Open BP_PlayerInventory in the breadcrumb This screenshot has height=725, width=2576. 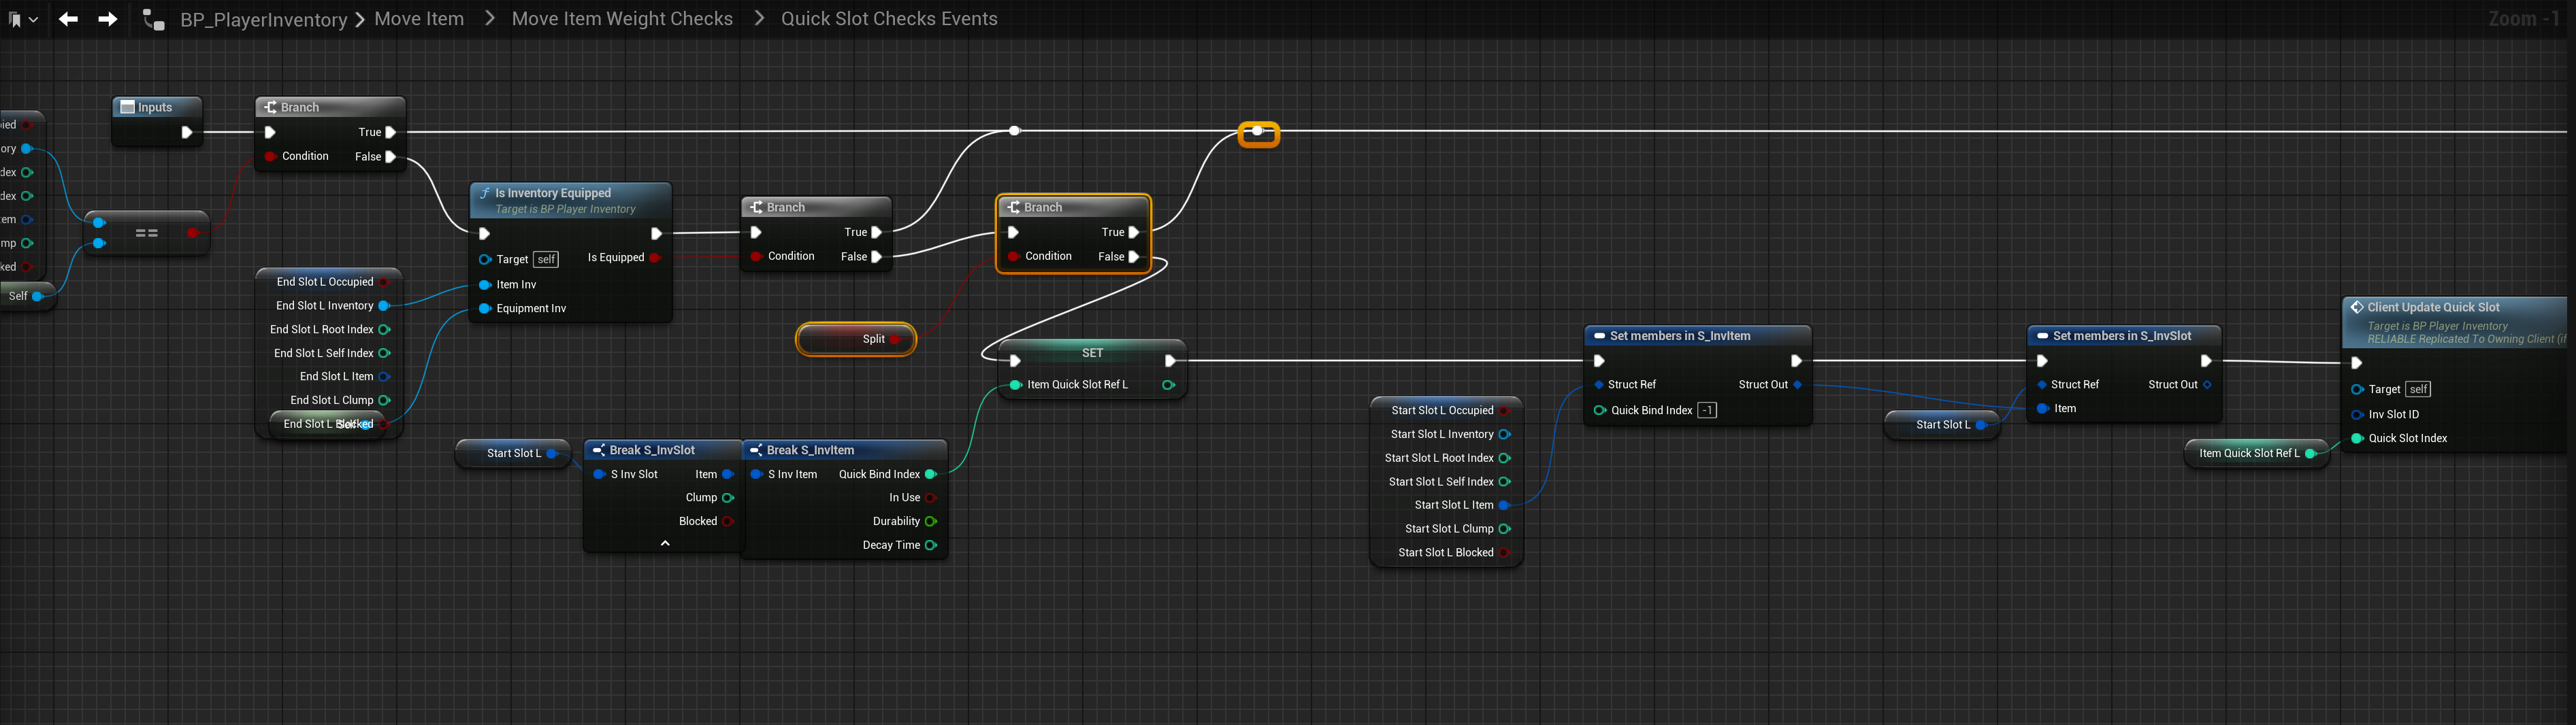(x=263, y=20)
